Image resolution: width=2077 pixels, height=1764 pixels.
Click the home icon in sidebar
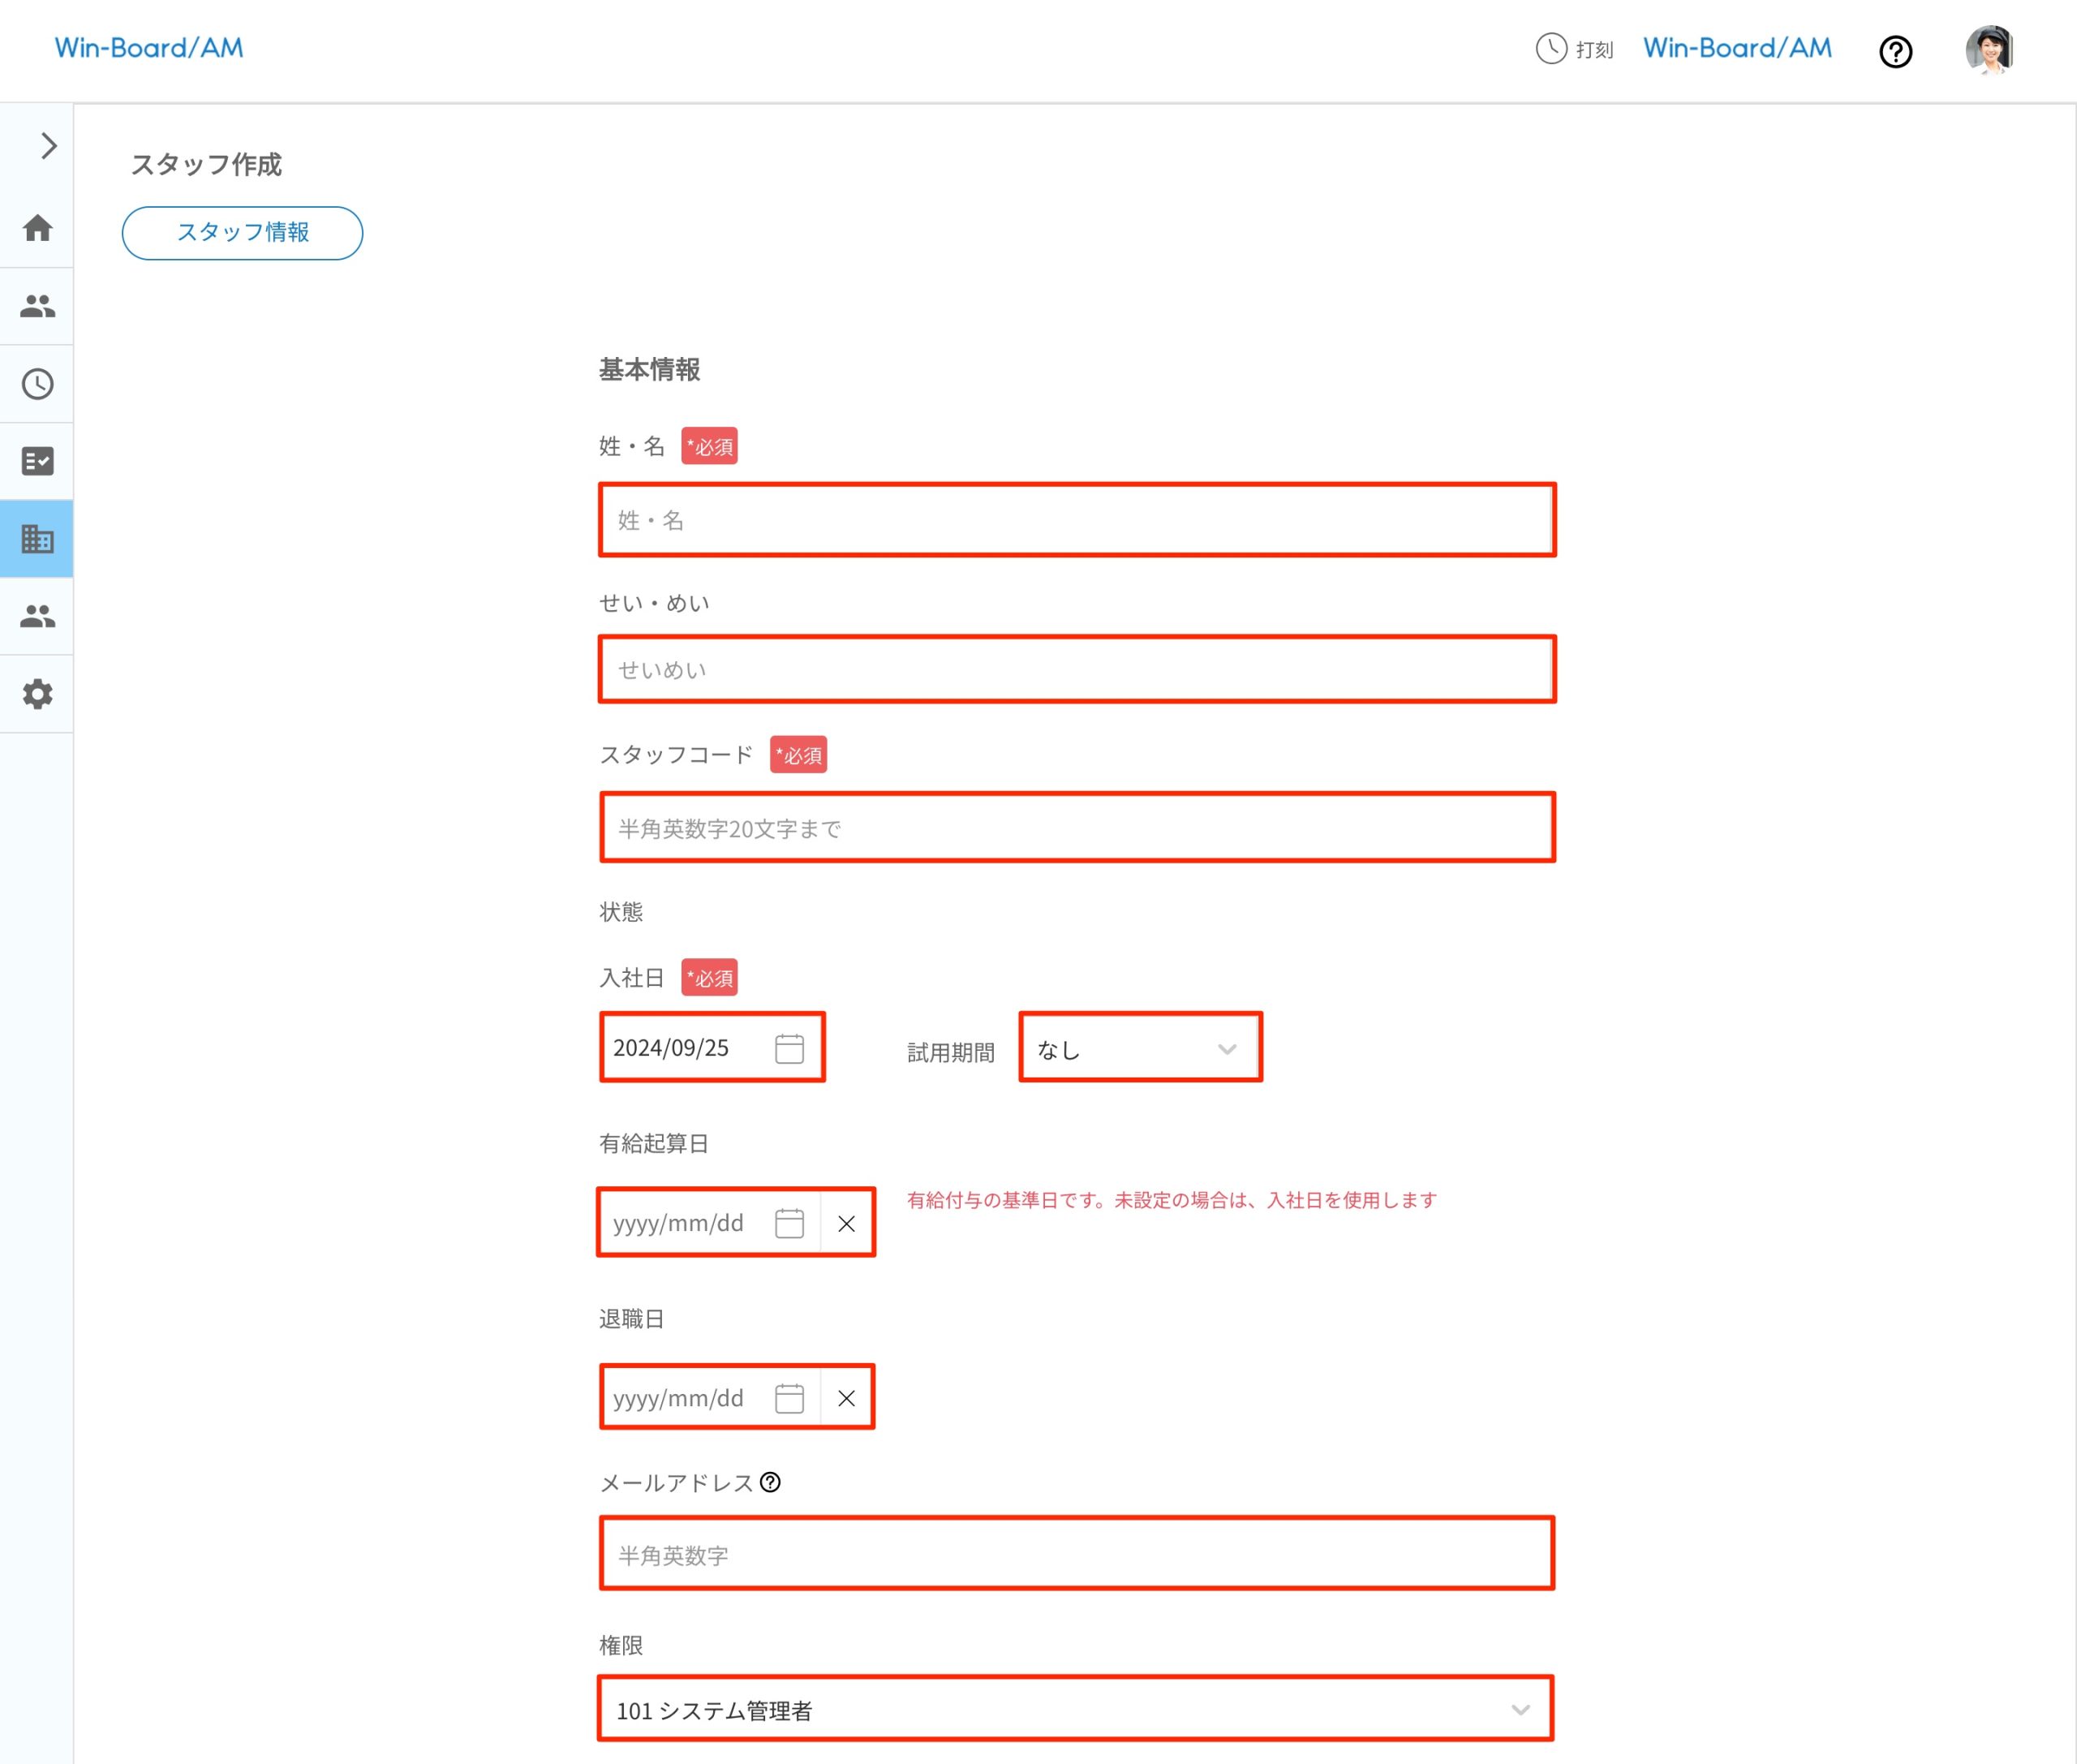(37, 228)
